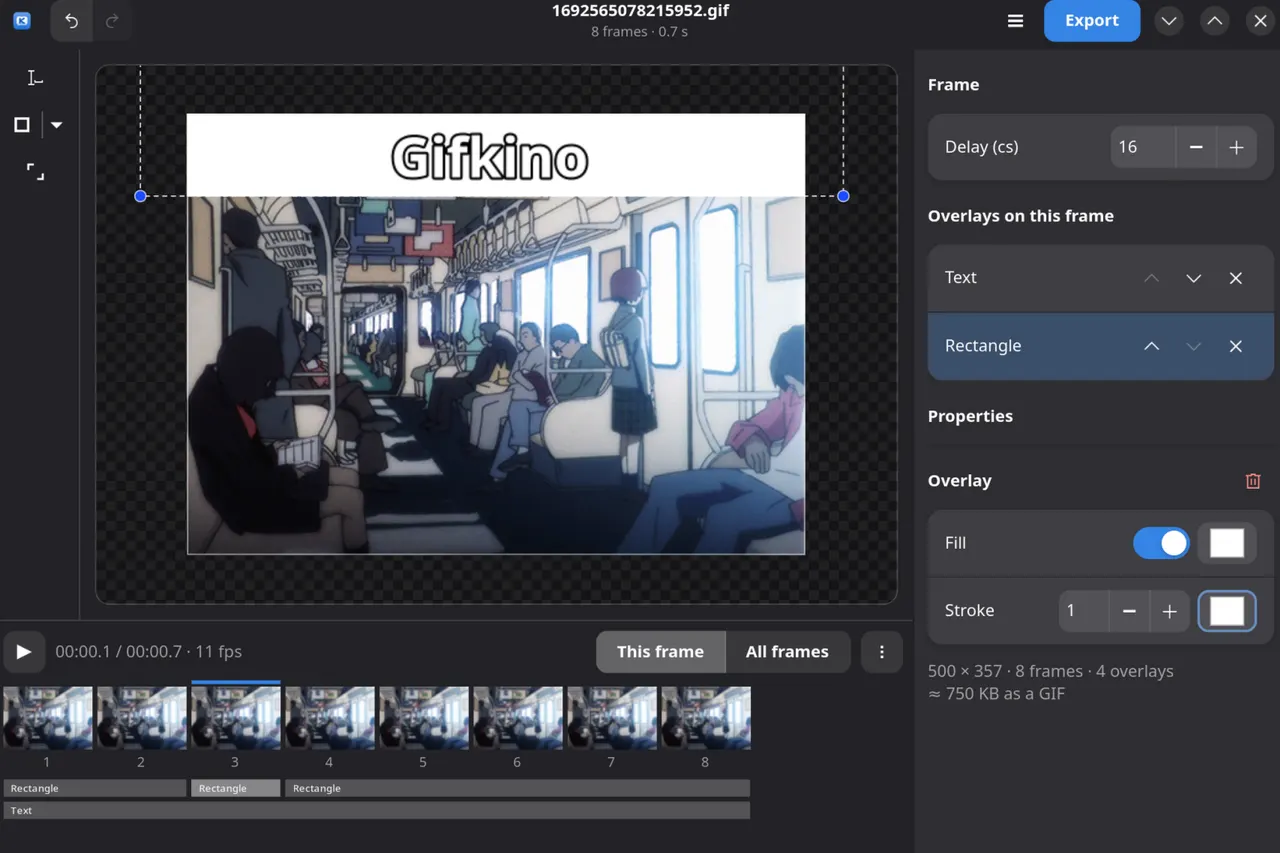Move the Rectangle overlay down
Image resolution: width=1280 pixels, height=853 pixels.
click(1194, 346)
